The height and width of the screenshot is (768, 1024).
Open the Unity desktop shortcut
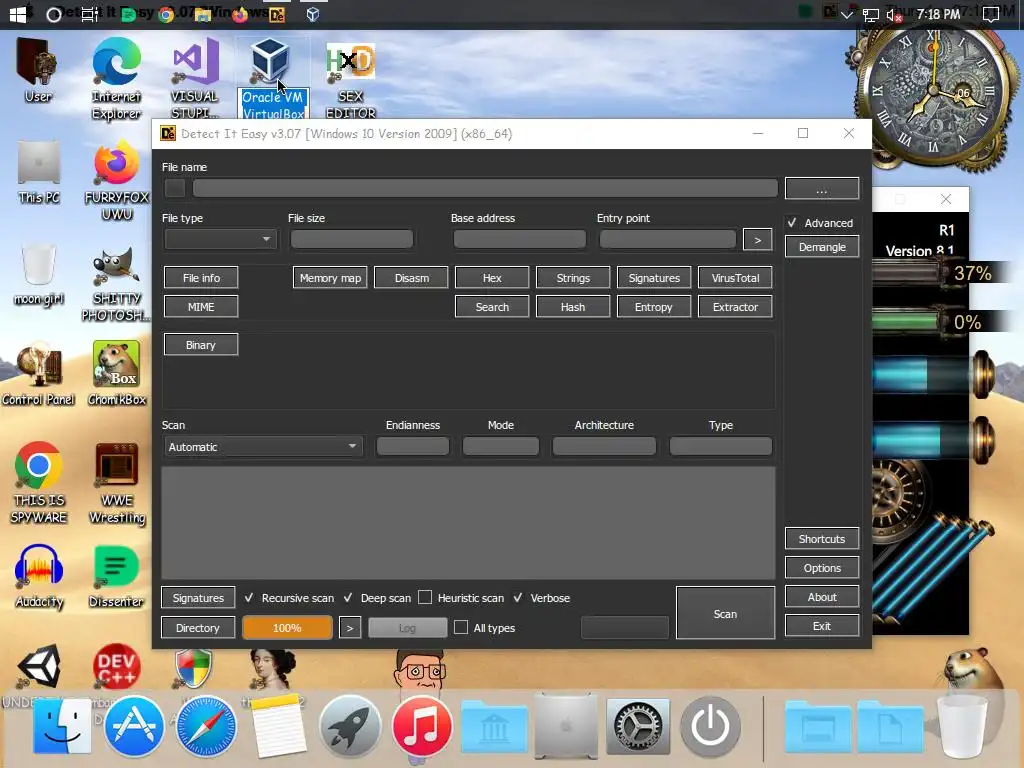[39, 666]
